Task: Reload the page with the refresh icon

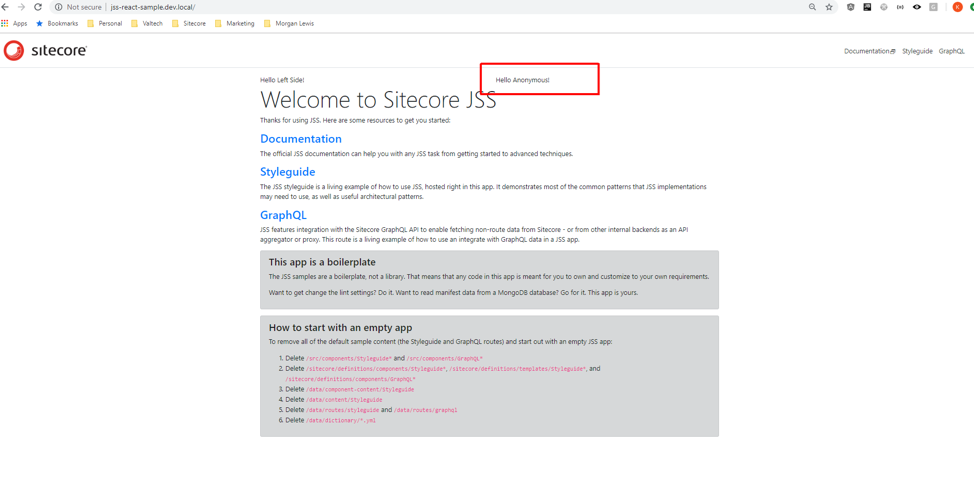Action: pyautogui.click(x=38, y=7)
